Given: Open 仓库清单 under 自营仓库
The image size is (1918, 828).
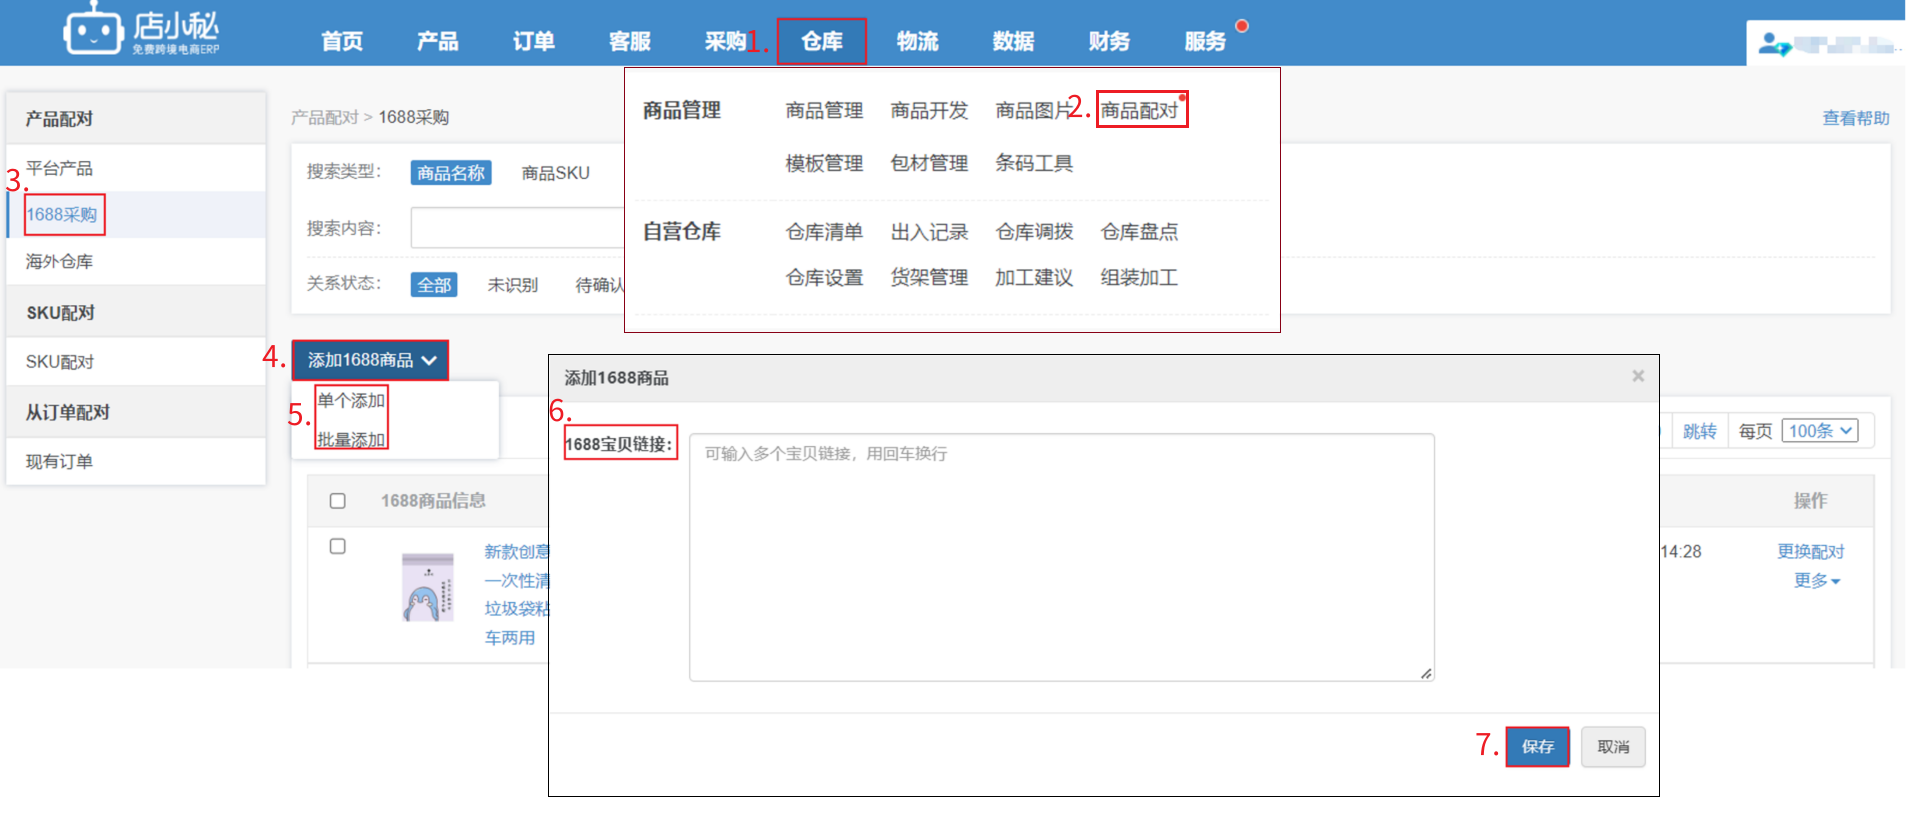Looking at the screenshot, I should coord(824,232).
